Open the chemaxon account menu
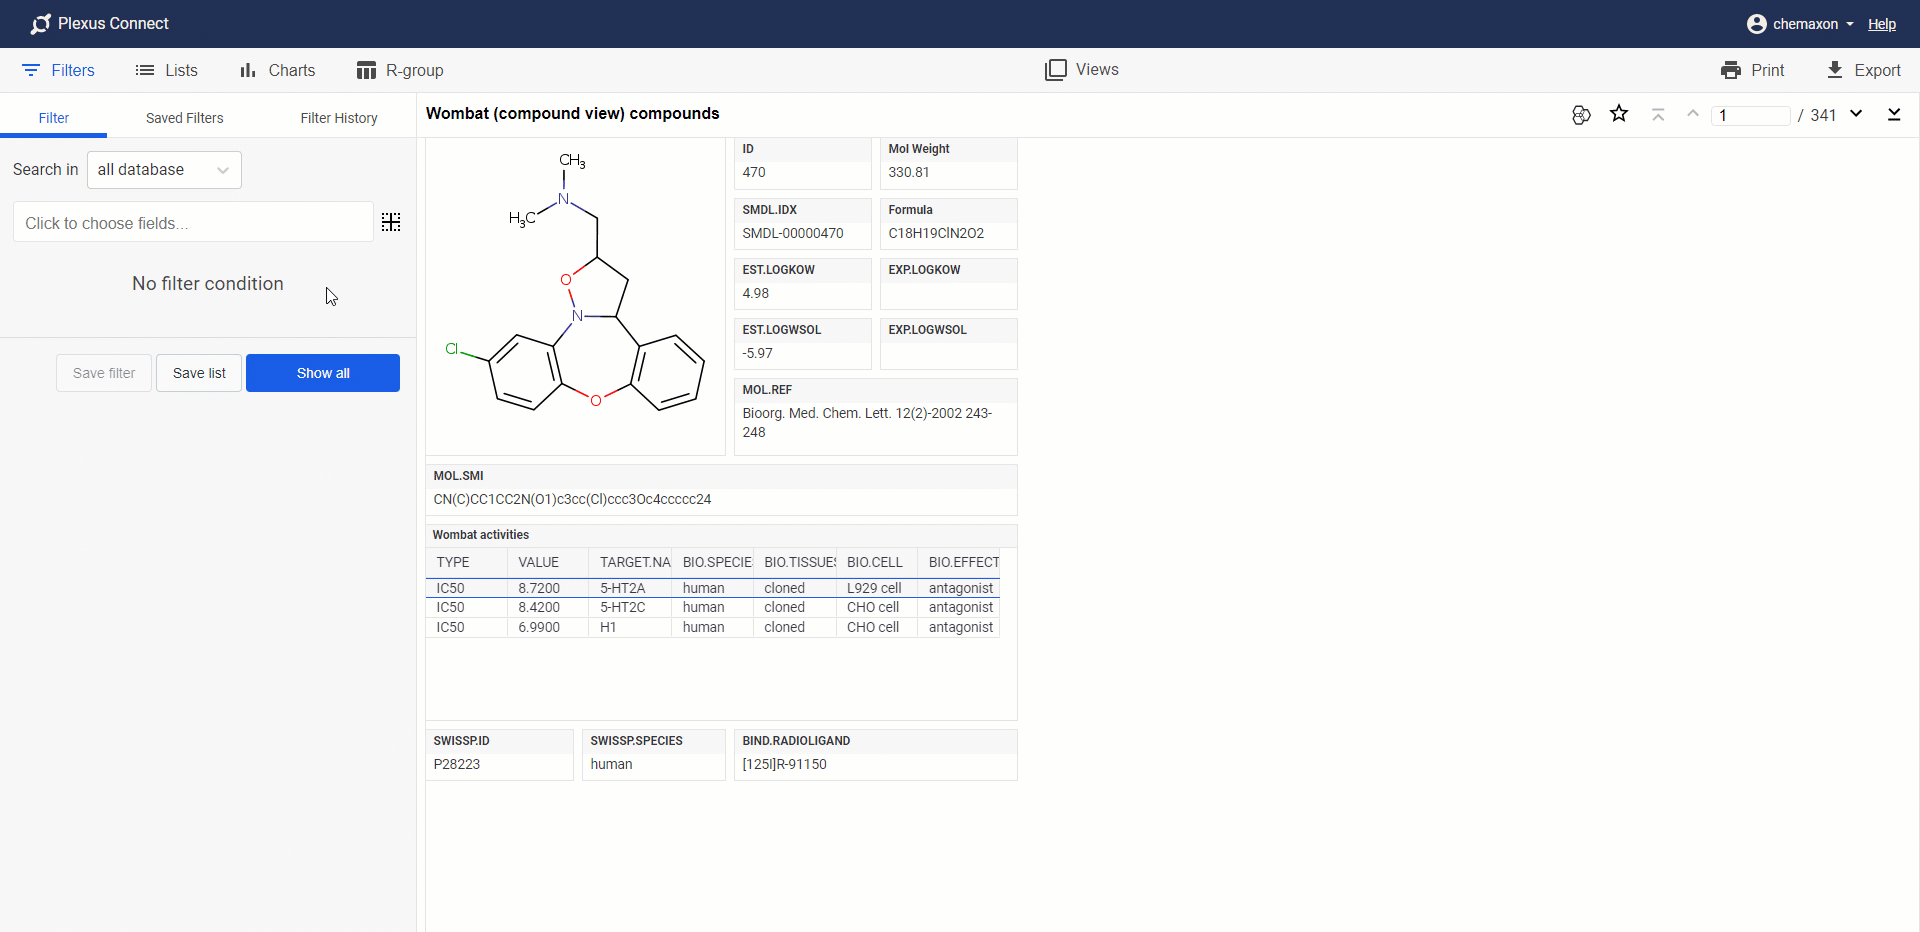1920x932 pixels. [1799, 23]
